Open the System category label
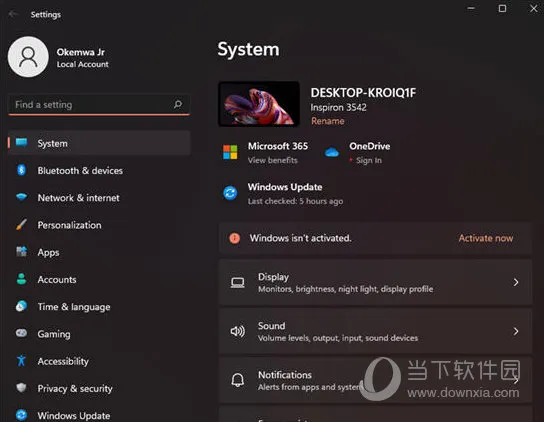 [52, 143]
